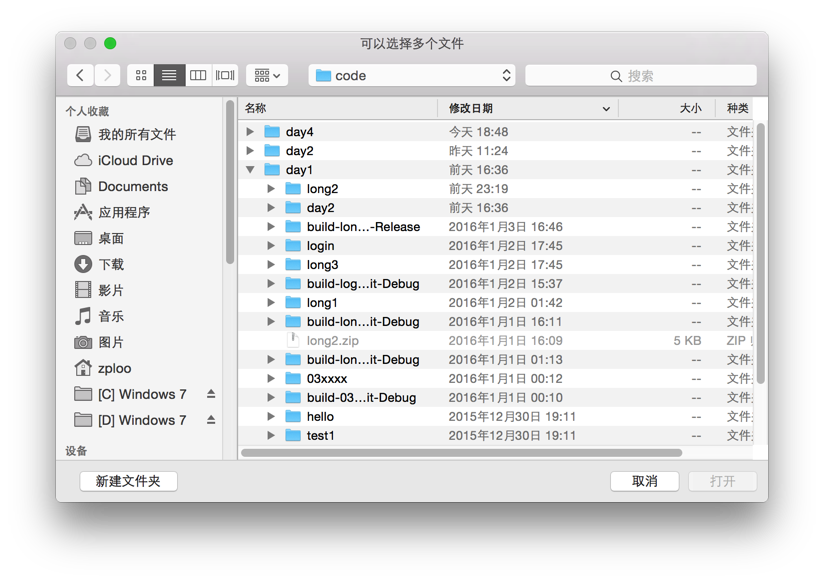Viewport: 824px width, 582px height.
Task: Select the long2.zip file icon
Action: pyautogui.click(x=293, y=340)
